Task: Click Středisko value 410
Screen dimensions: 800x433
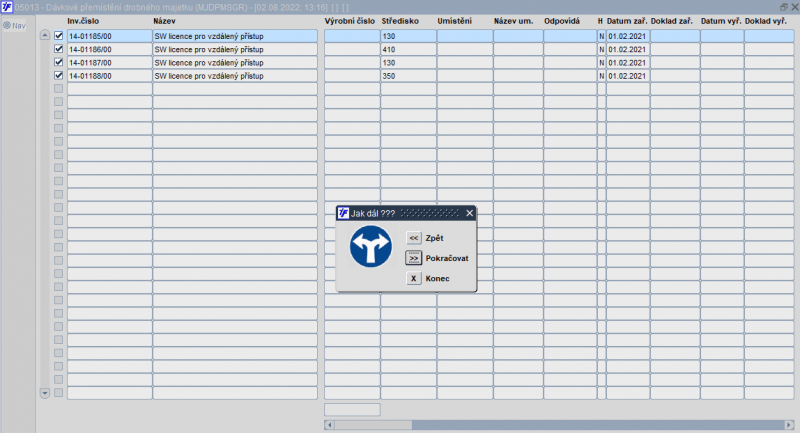Action: pyautogui.click(x=408, y=49)
